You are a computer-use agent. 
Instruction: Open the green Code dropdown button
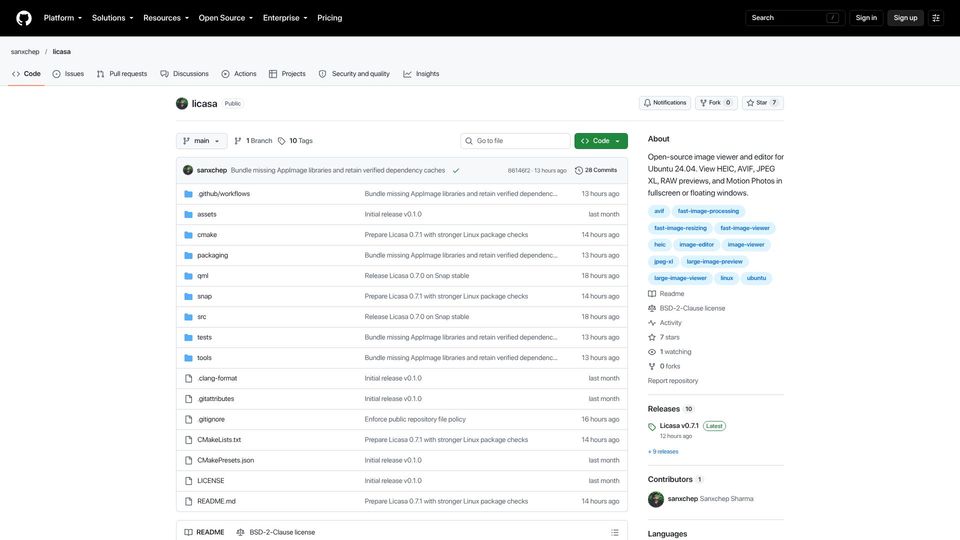pyautogui.click(x=601, y=141)
